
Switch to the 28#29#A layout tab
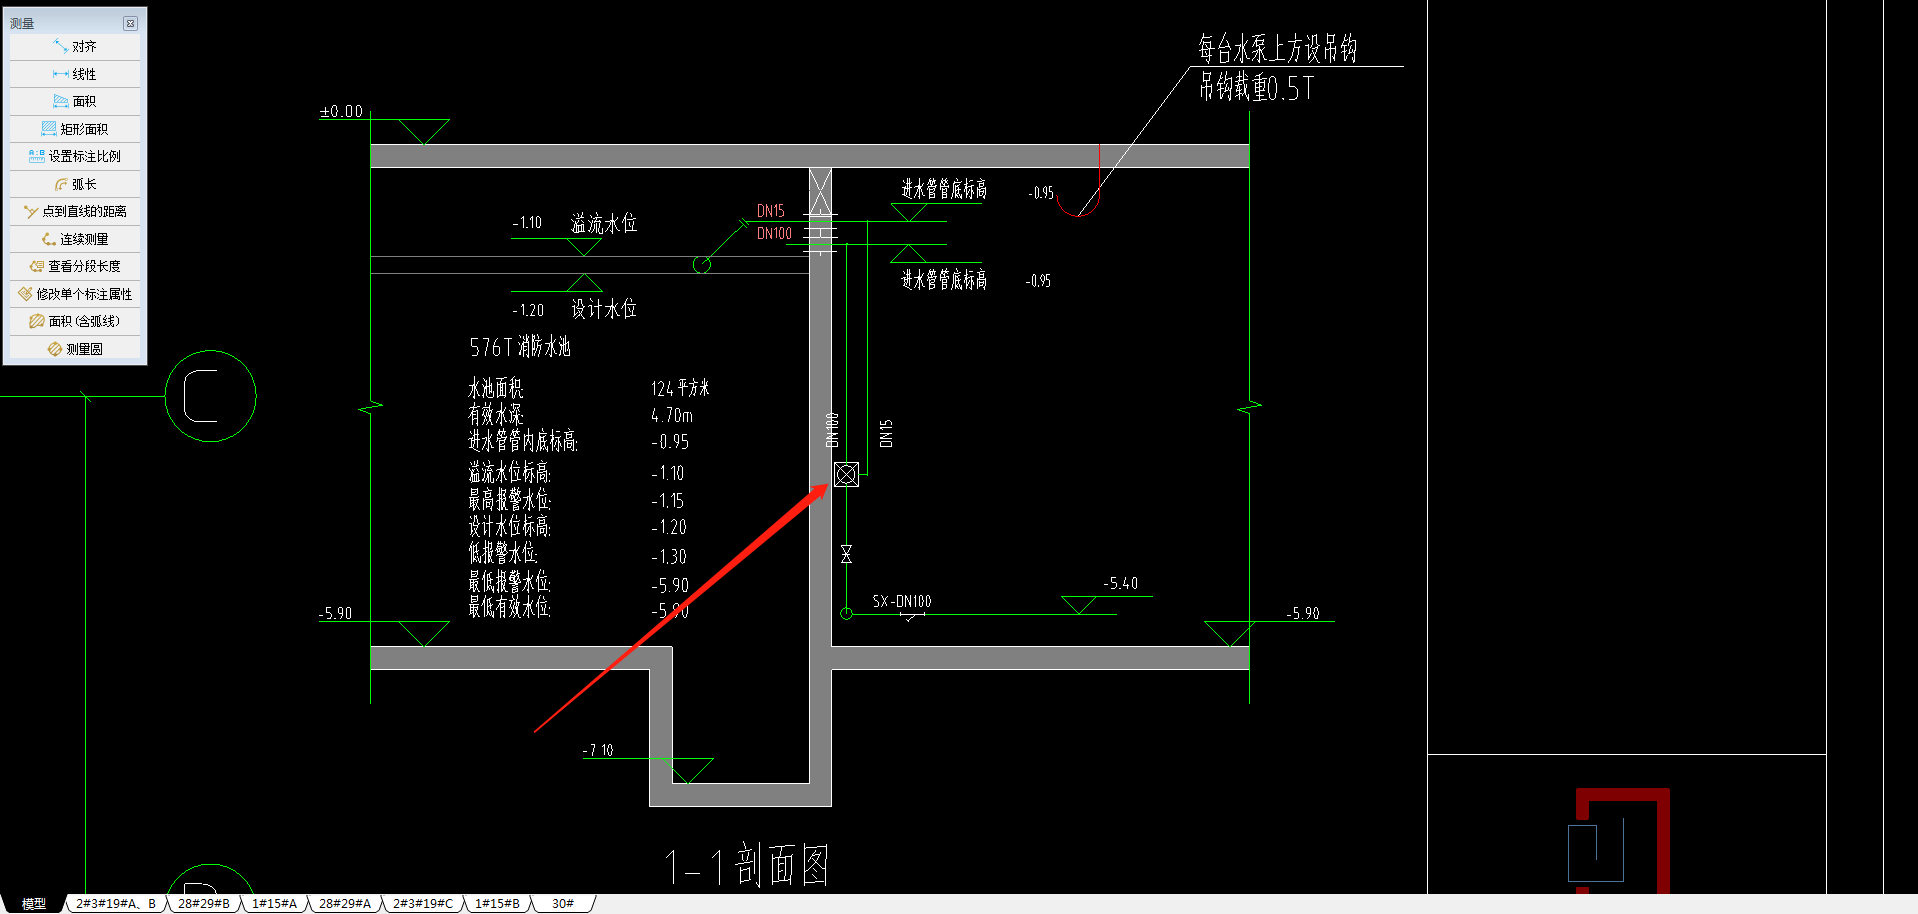point(345,903)
